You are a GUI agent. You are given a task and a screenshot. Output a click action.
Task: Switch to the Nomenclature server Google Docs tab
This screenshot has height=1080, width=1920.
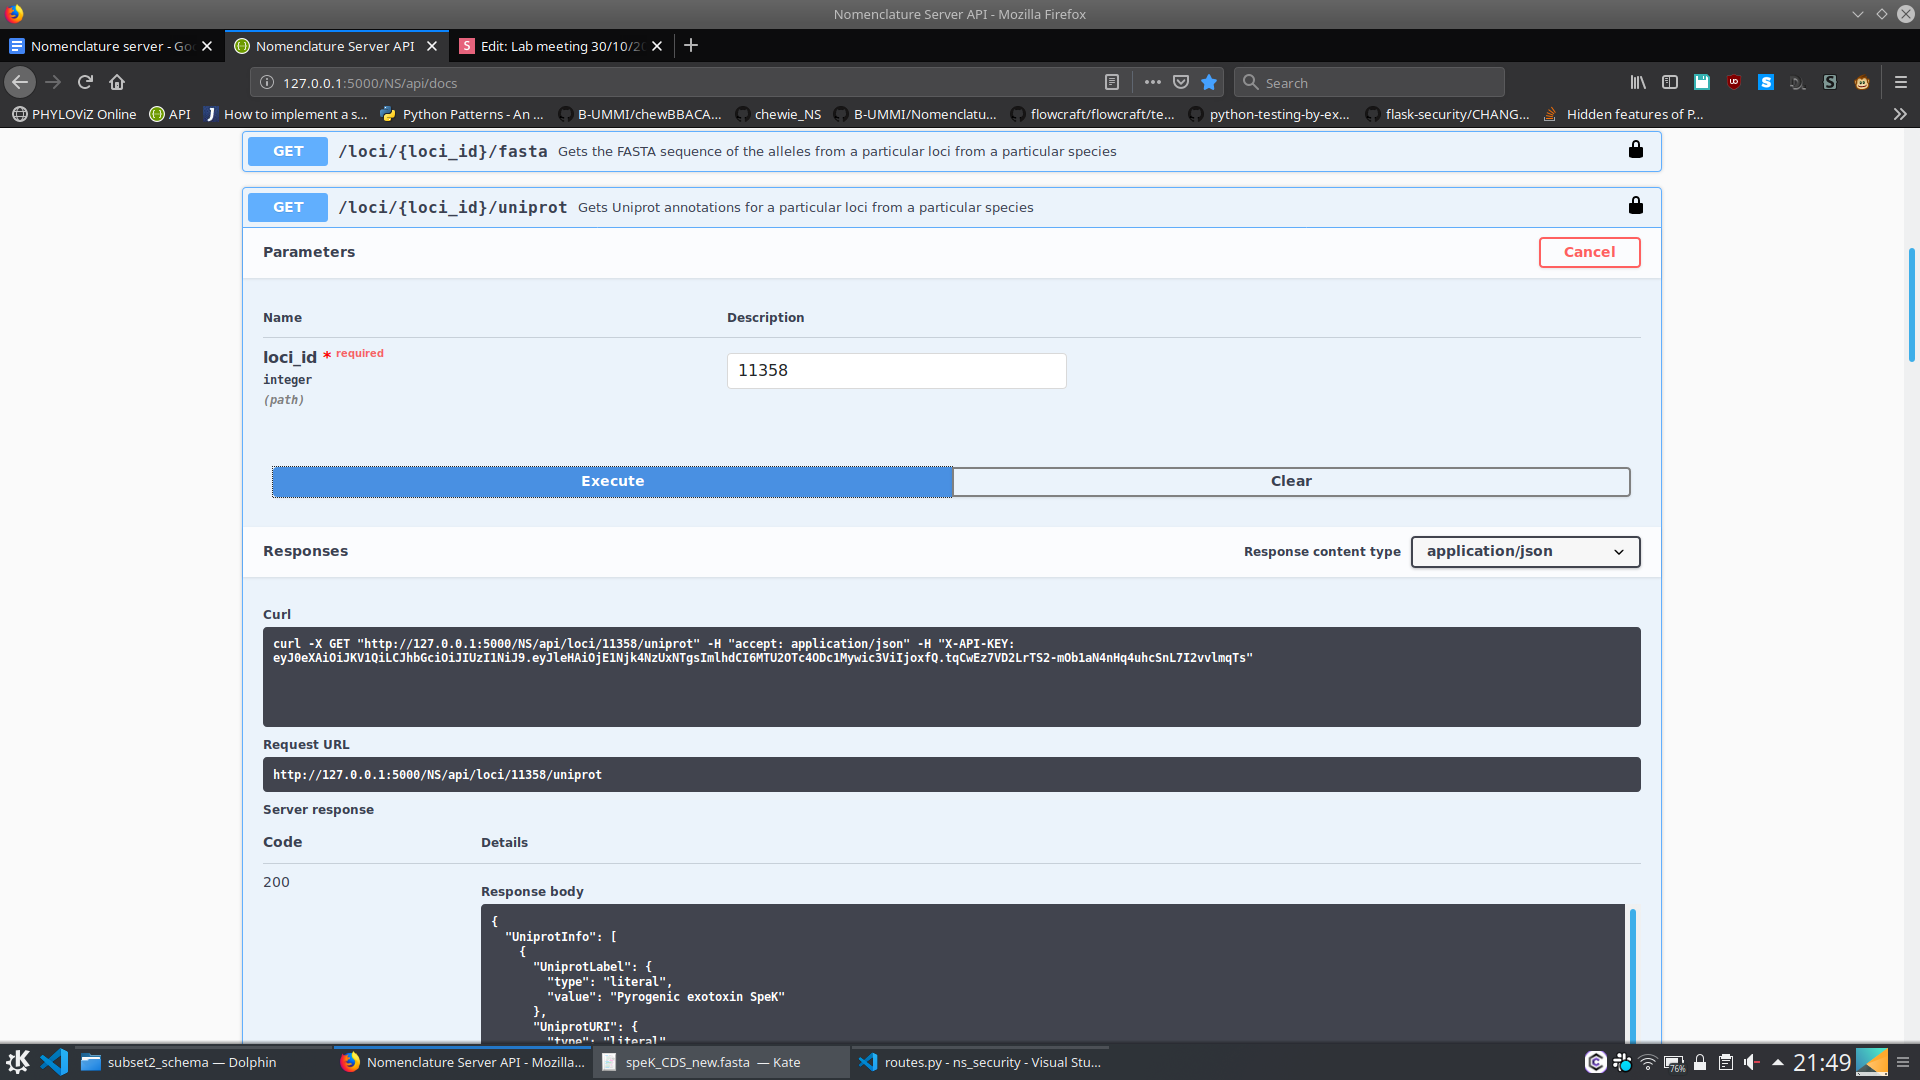[x=110, y=46]
